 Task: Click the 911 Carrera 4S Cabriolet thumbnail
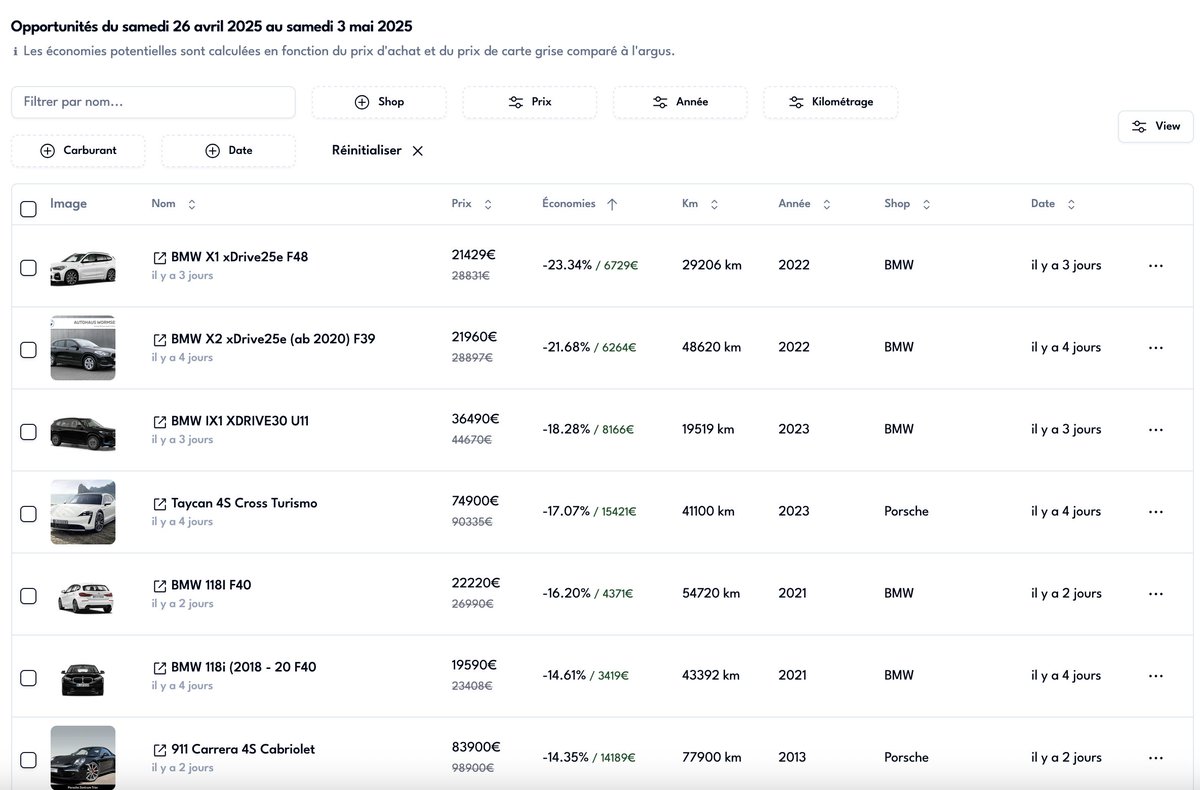tap(83, 757)
